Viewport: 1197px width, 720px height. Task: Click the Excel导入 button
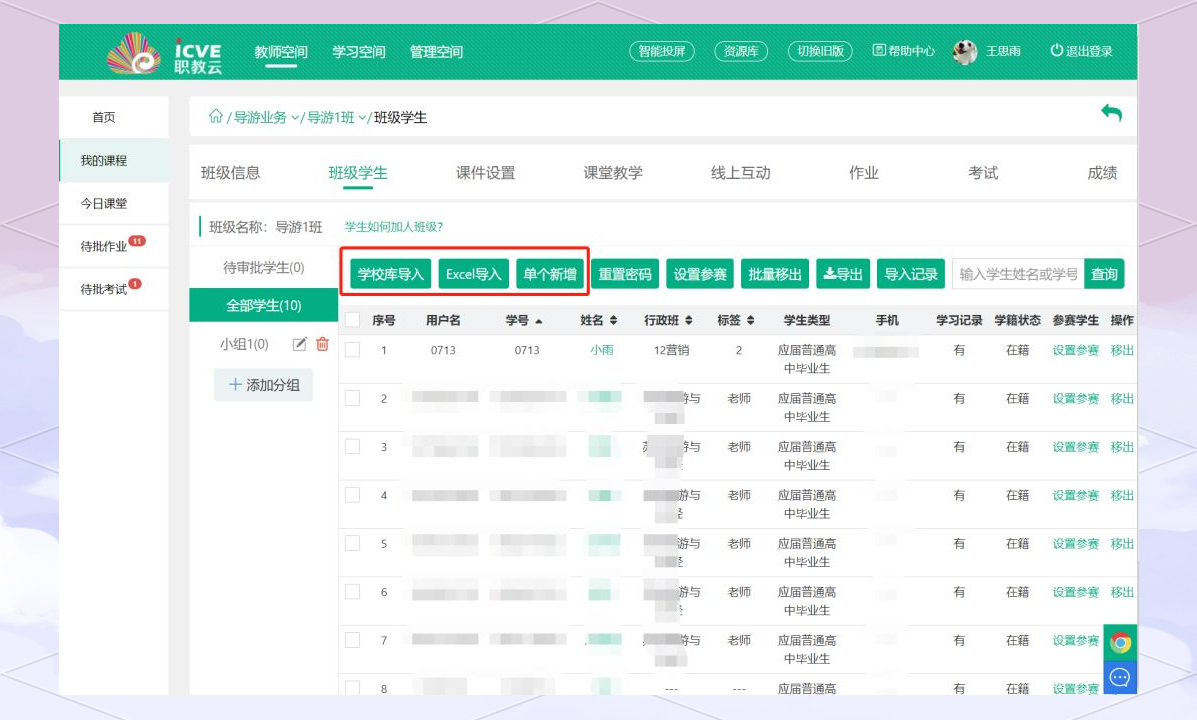(x=473, y=274)
